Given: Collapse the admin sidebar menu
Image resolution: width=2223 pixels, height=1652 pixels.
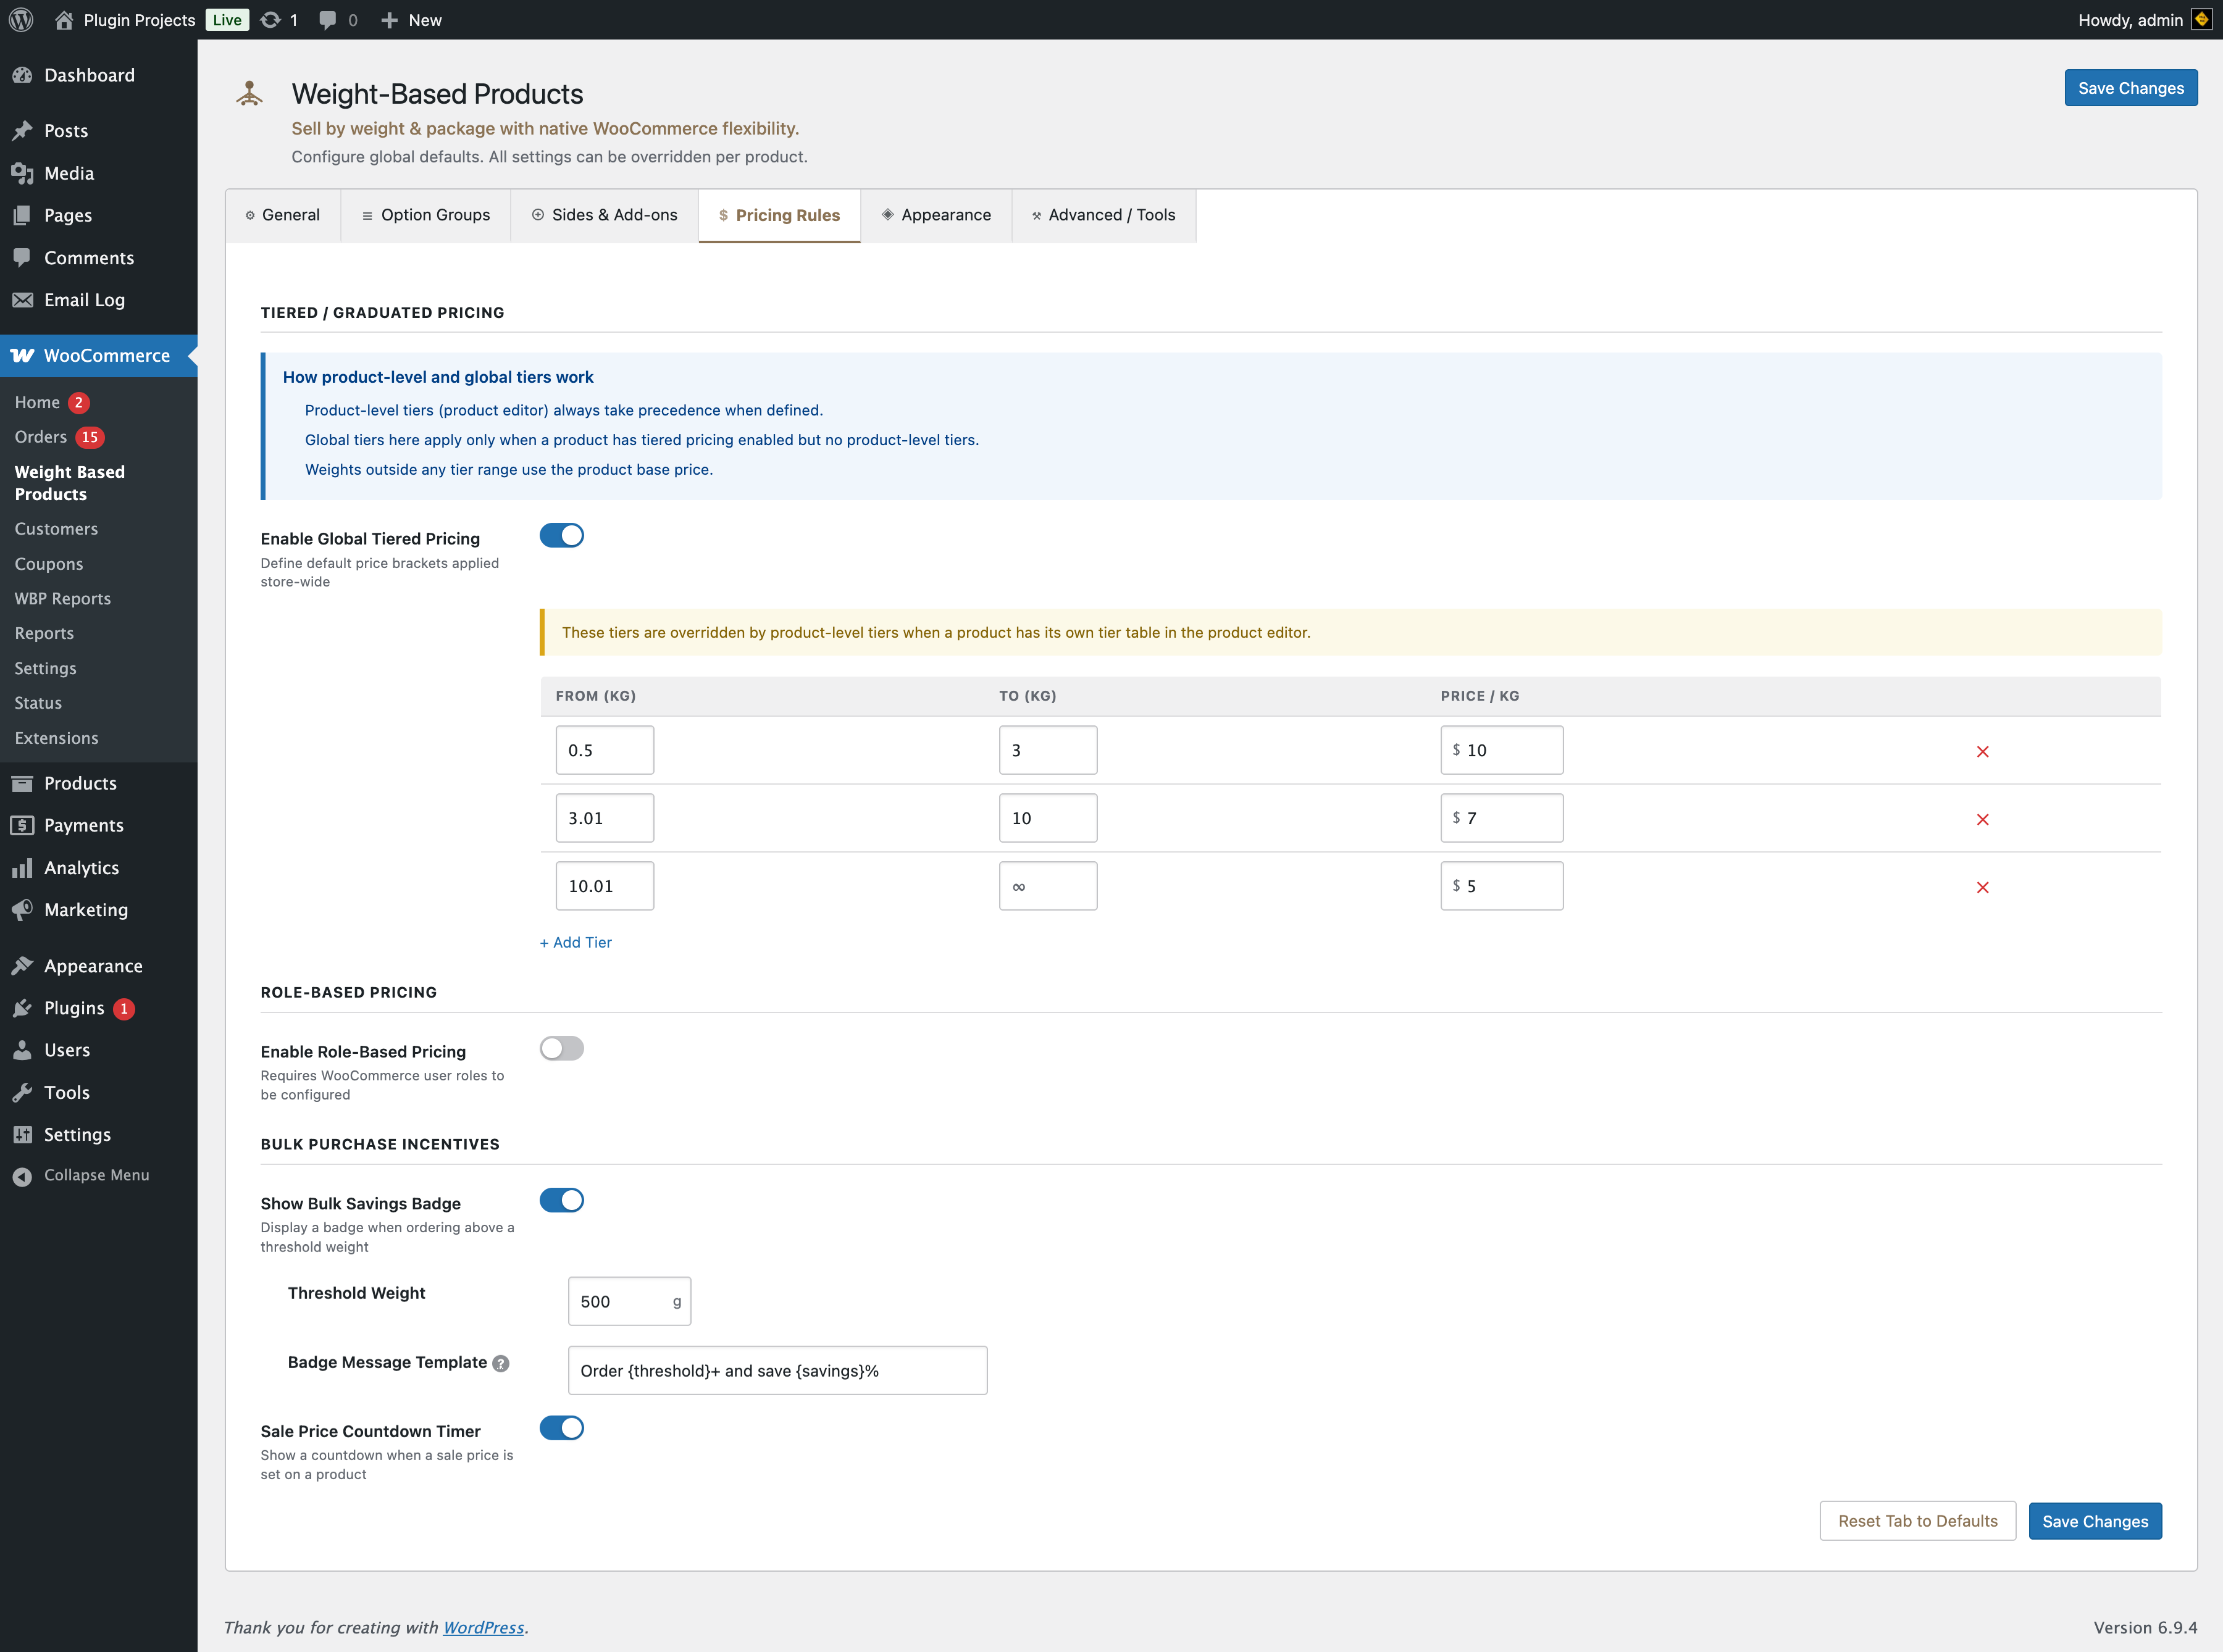Looking at the screenshot, I should [23, 1175].
